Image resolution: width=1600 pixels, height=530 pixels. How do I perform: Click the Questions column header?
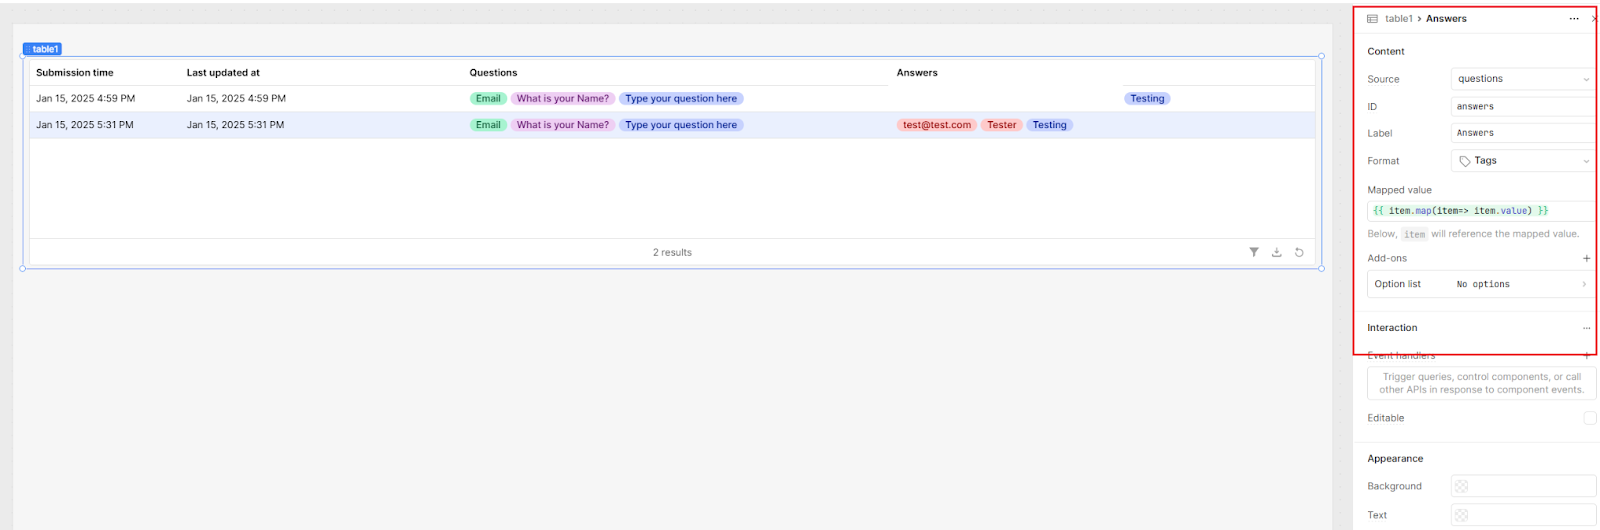[x=494, y=72]
